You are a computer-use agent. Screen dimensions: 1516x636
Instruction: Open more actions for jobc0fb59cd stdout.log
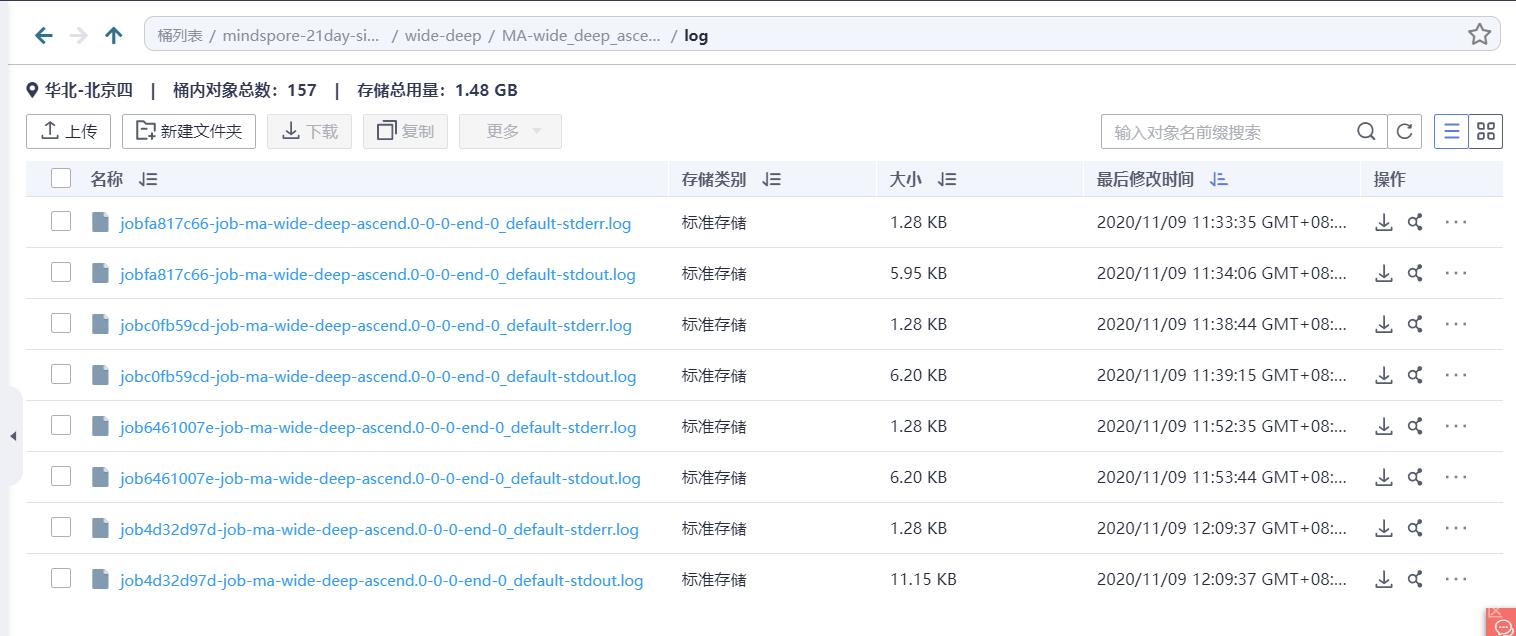point(1456,376)
